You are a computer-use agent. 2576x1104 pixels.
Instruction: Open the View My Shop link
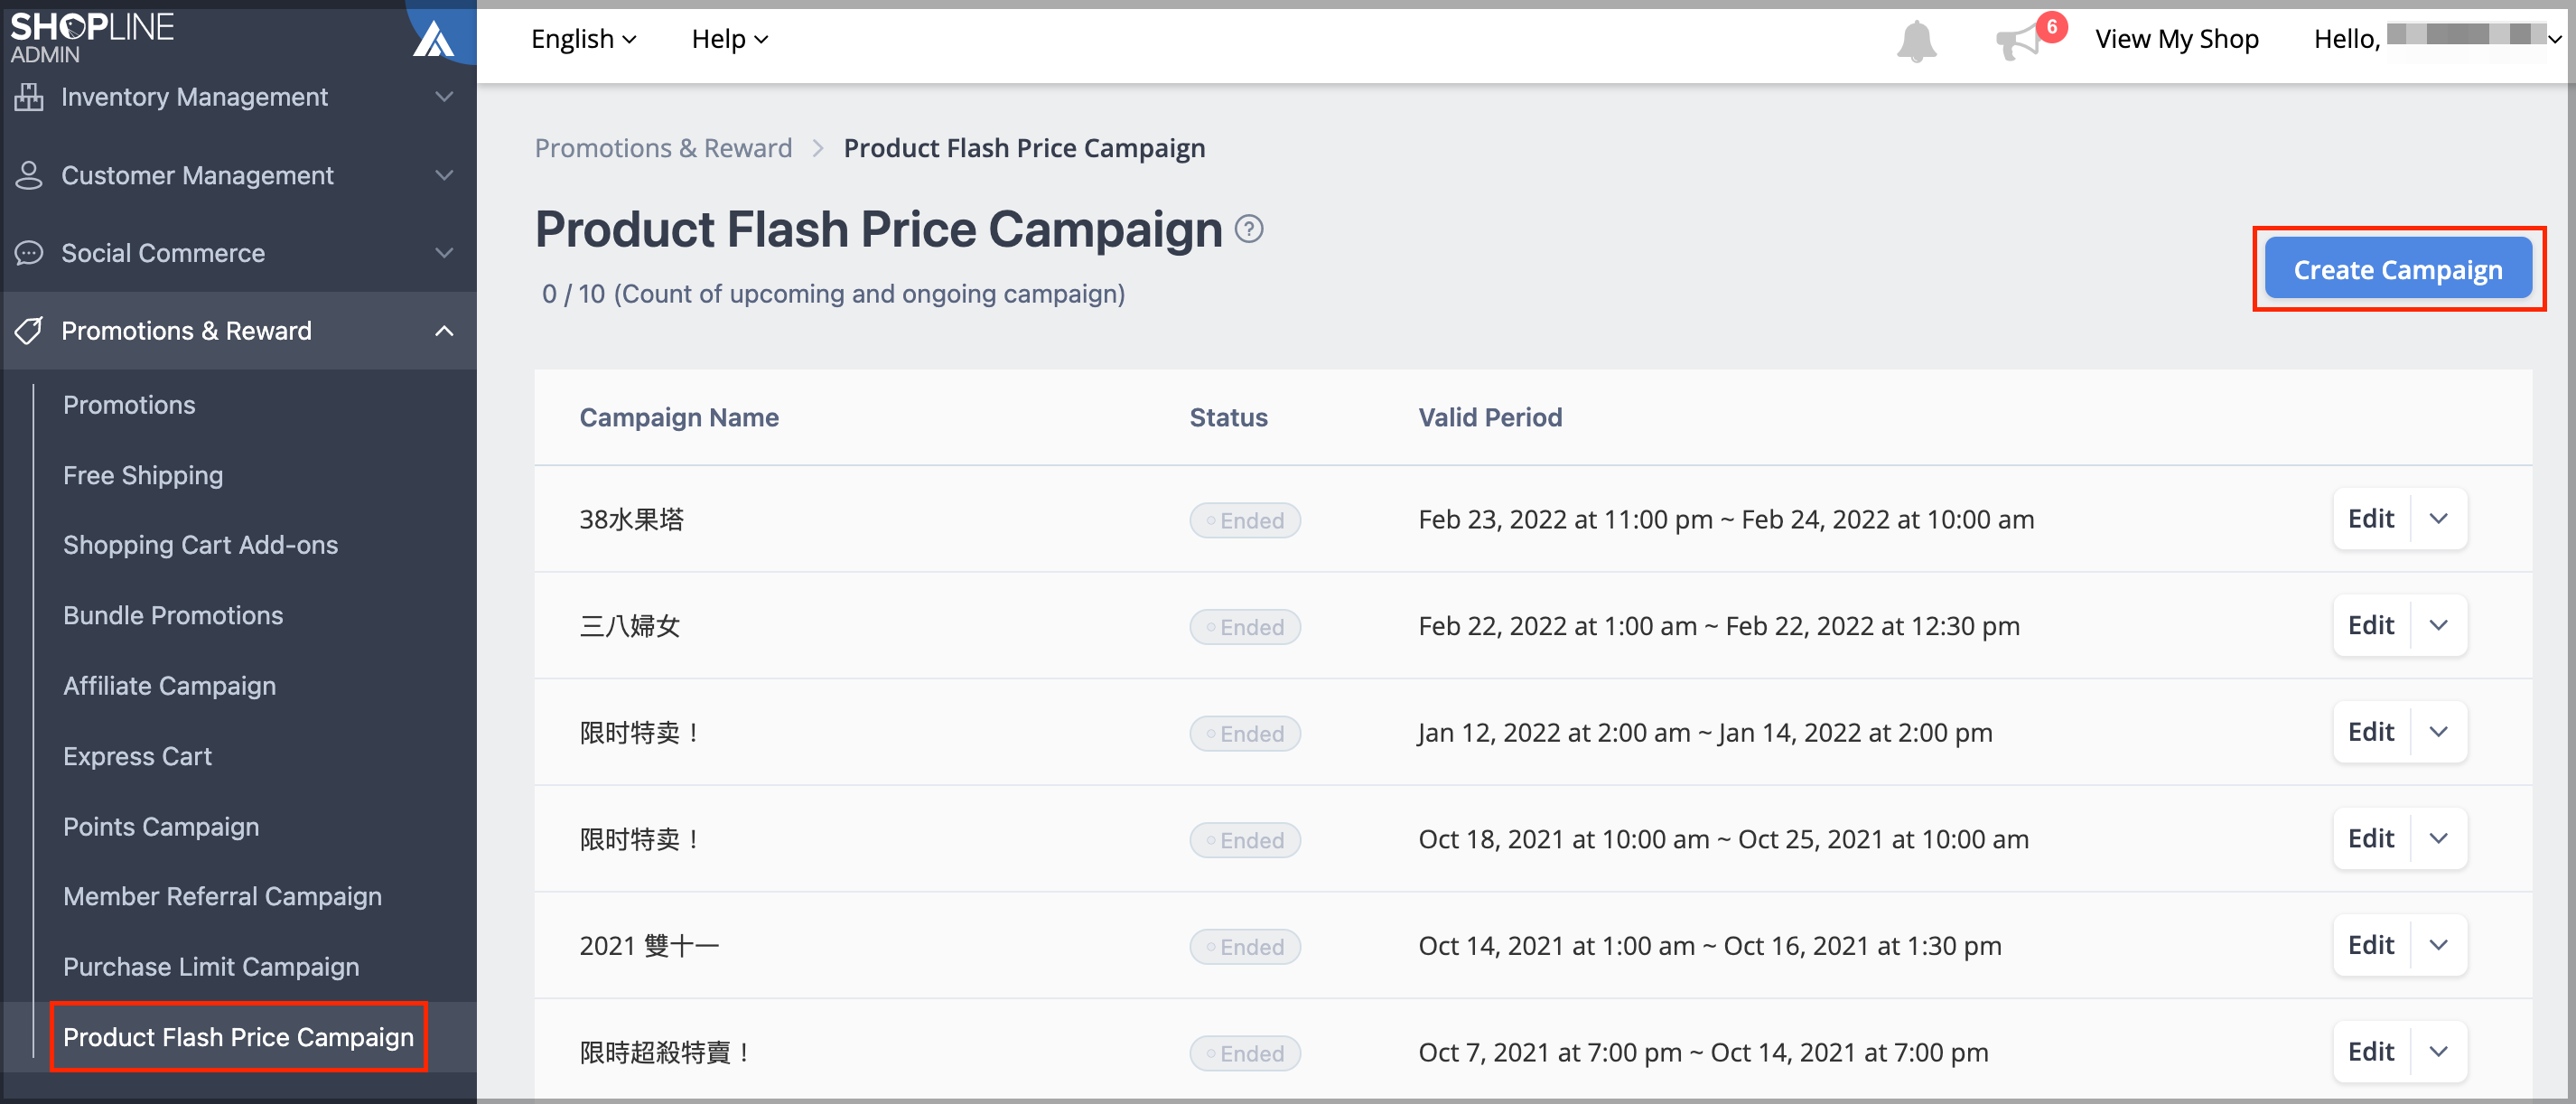pos(2176,39)
